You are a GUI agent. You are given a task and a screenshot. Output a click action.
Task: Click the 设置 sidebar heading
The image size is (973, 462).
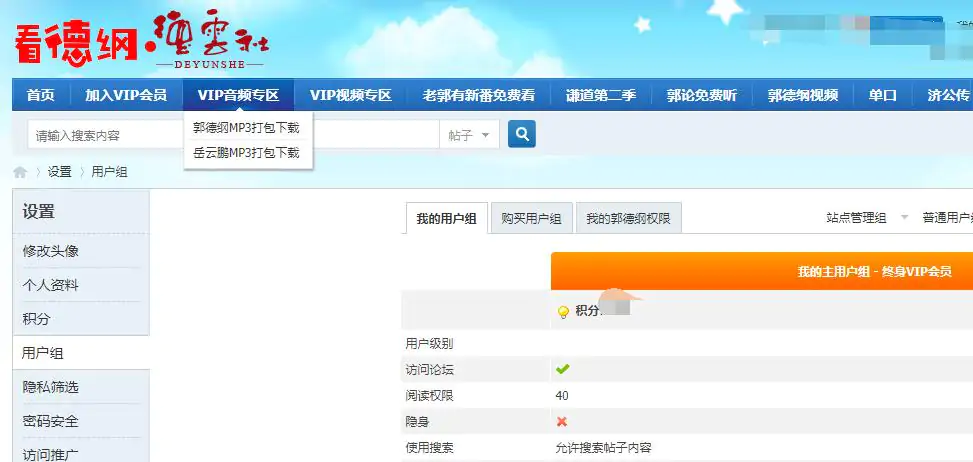point(38,211)
